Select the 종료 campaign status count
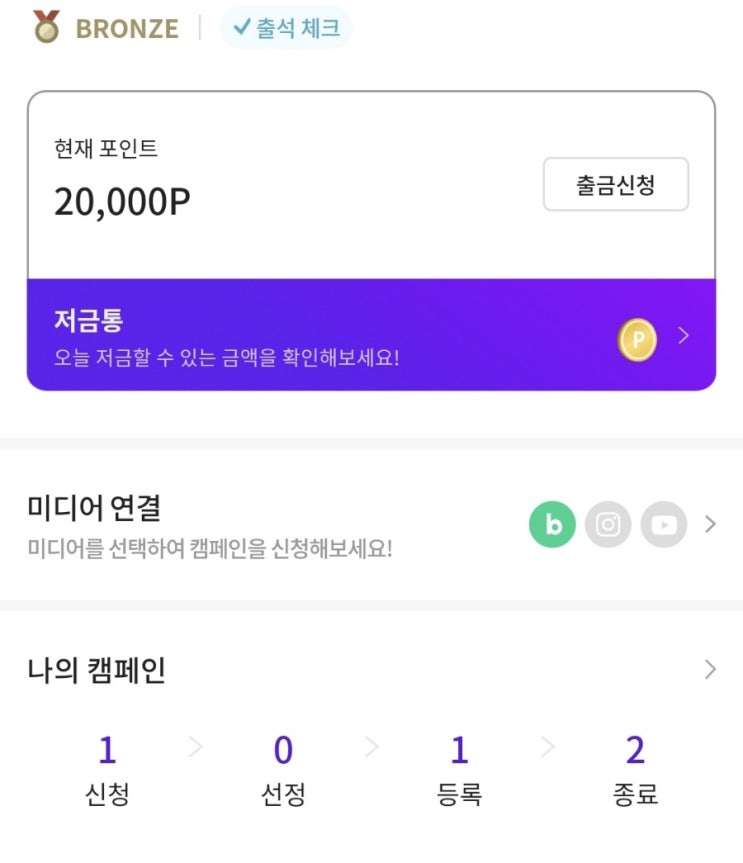The height and width of the screenshot is (863, 743). pos(635,771)
